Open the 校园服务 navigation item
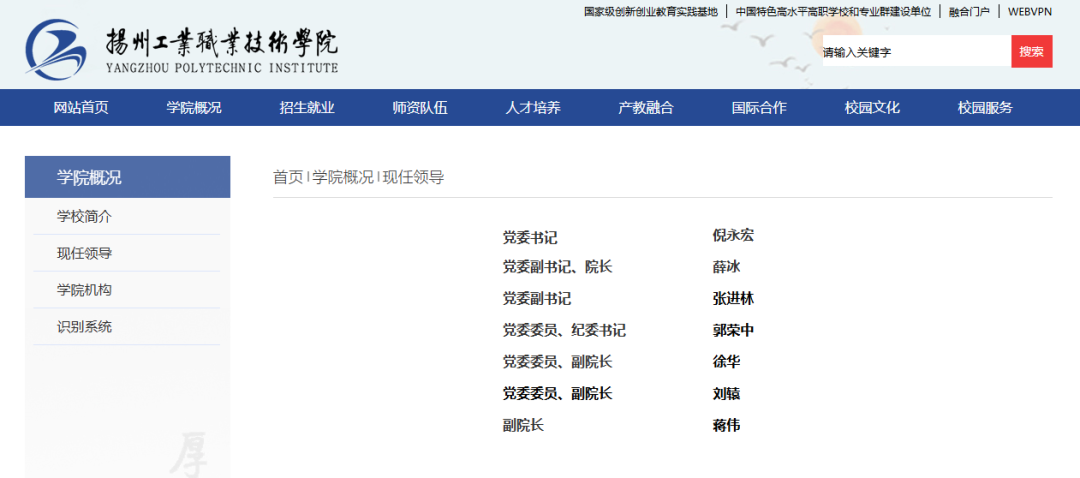This screenshot has width=1080, height=478. (985, 108)
